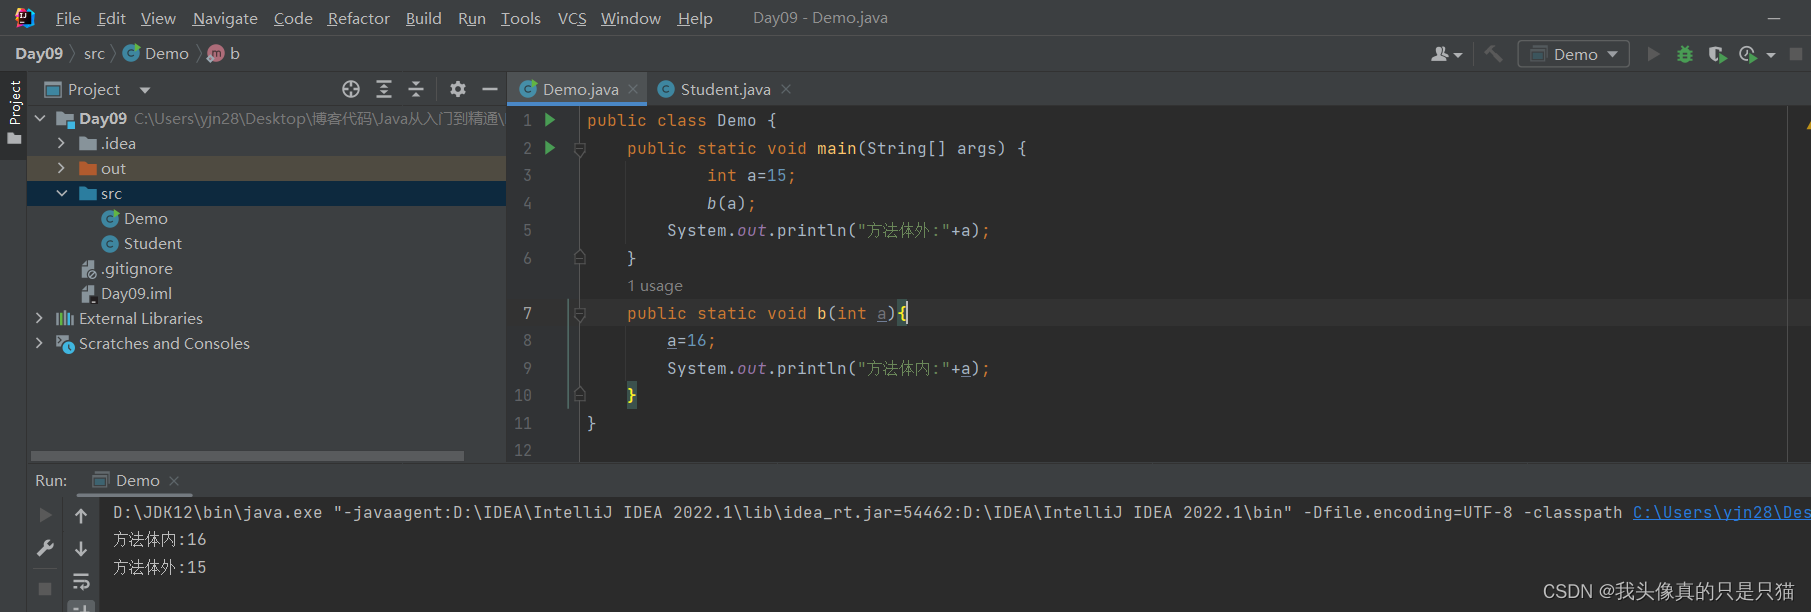This screenshot has height=612, width=1811.
Task: Close the Student.java editor tab
Action: (x=786, y=89)
